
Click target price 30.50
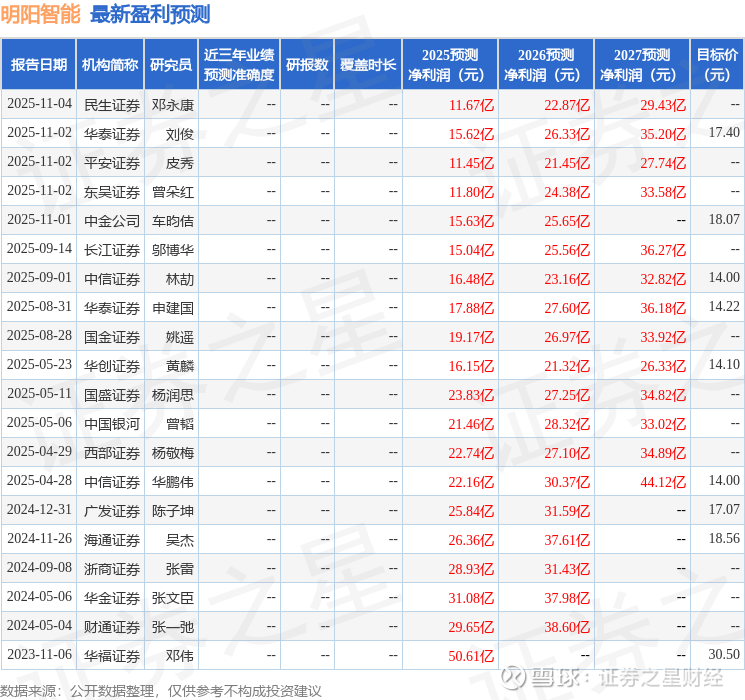724,654
